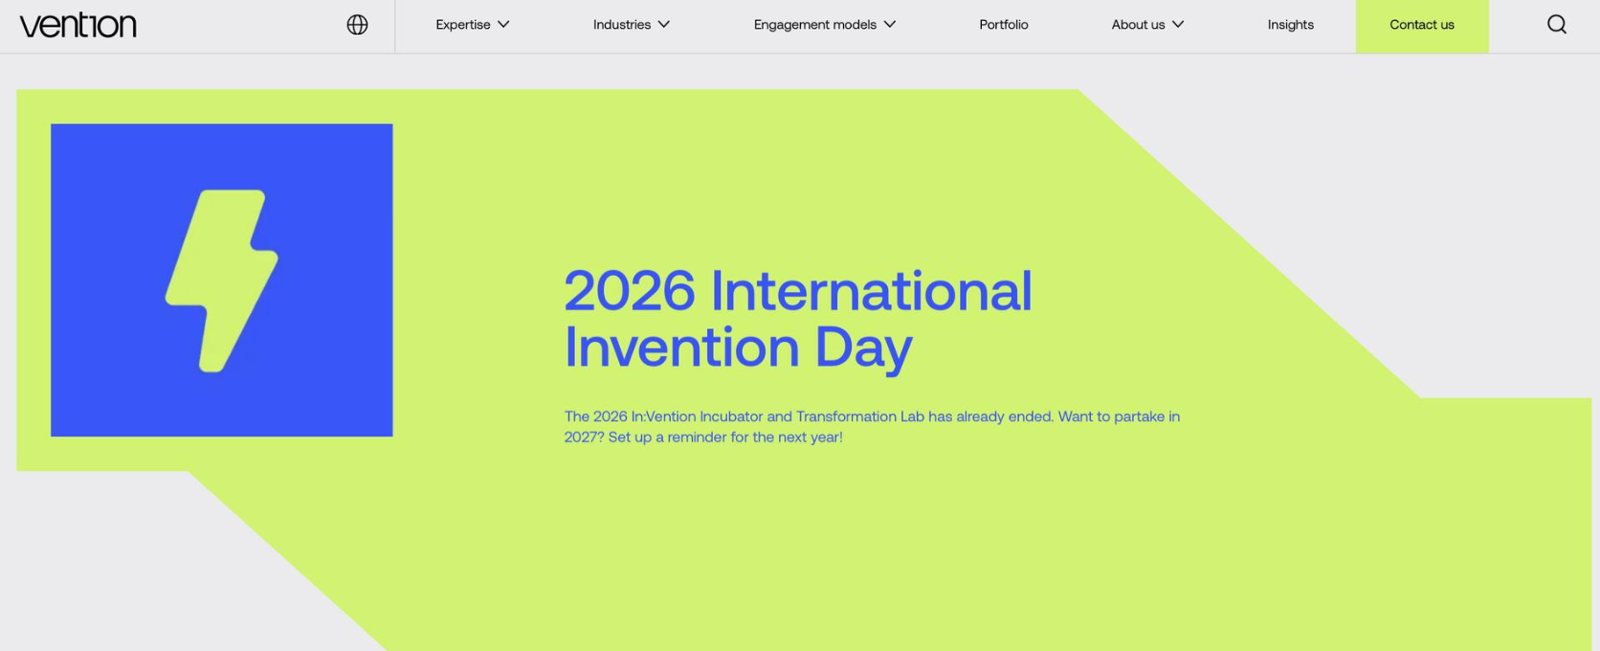Open the search magnifier icon
1600x651 pixels.
point(1557,25)
